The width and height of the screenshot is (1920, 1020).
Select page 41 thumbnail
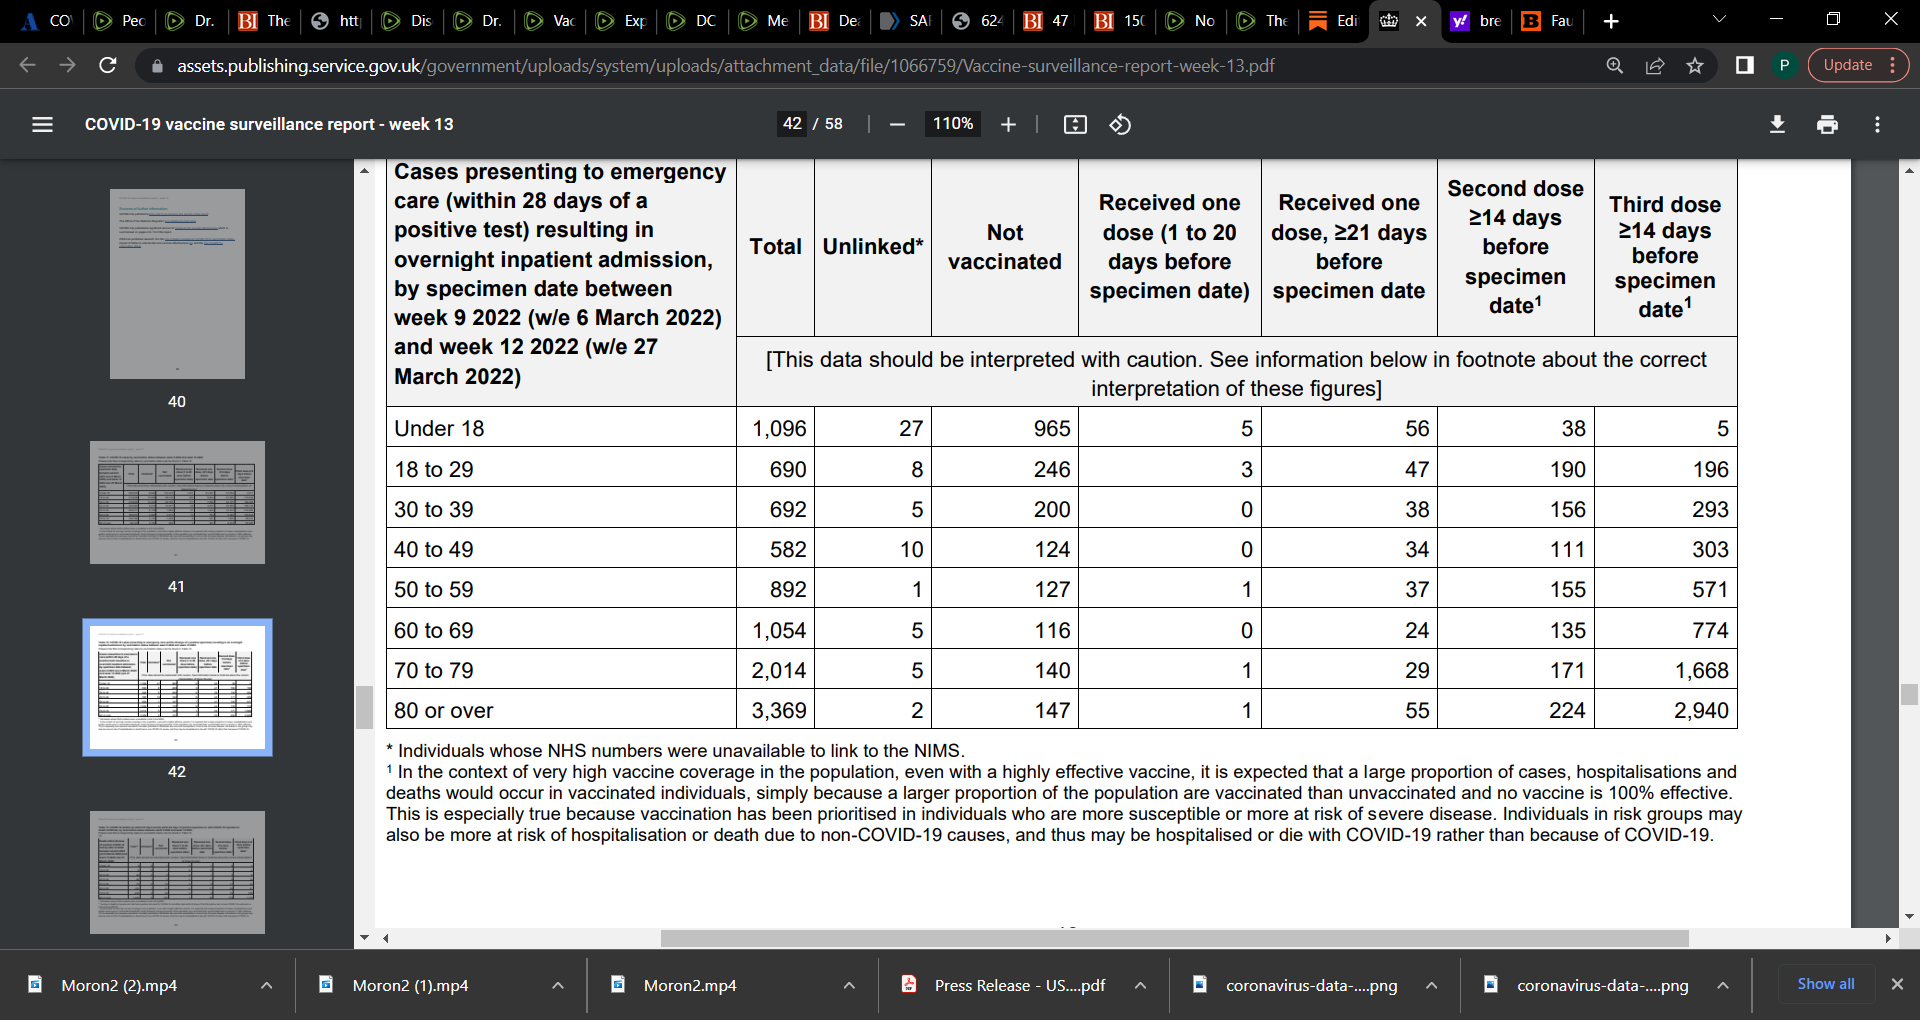(177, 502)
